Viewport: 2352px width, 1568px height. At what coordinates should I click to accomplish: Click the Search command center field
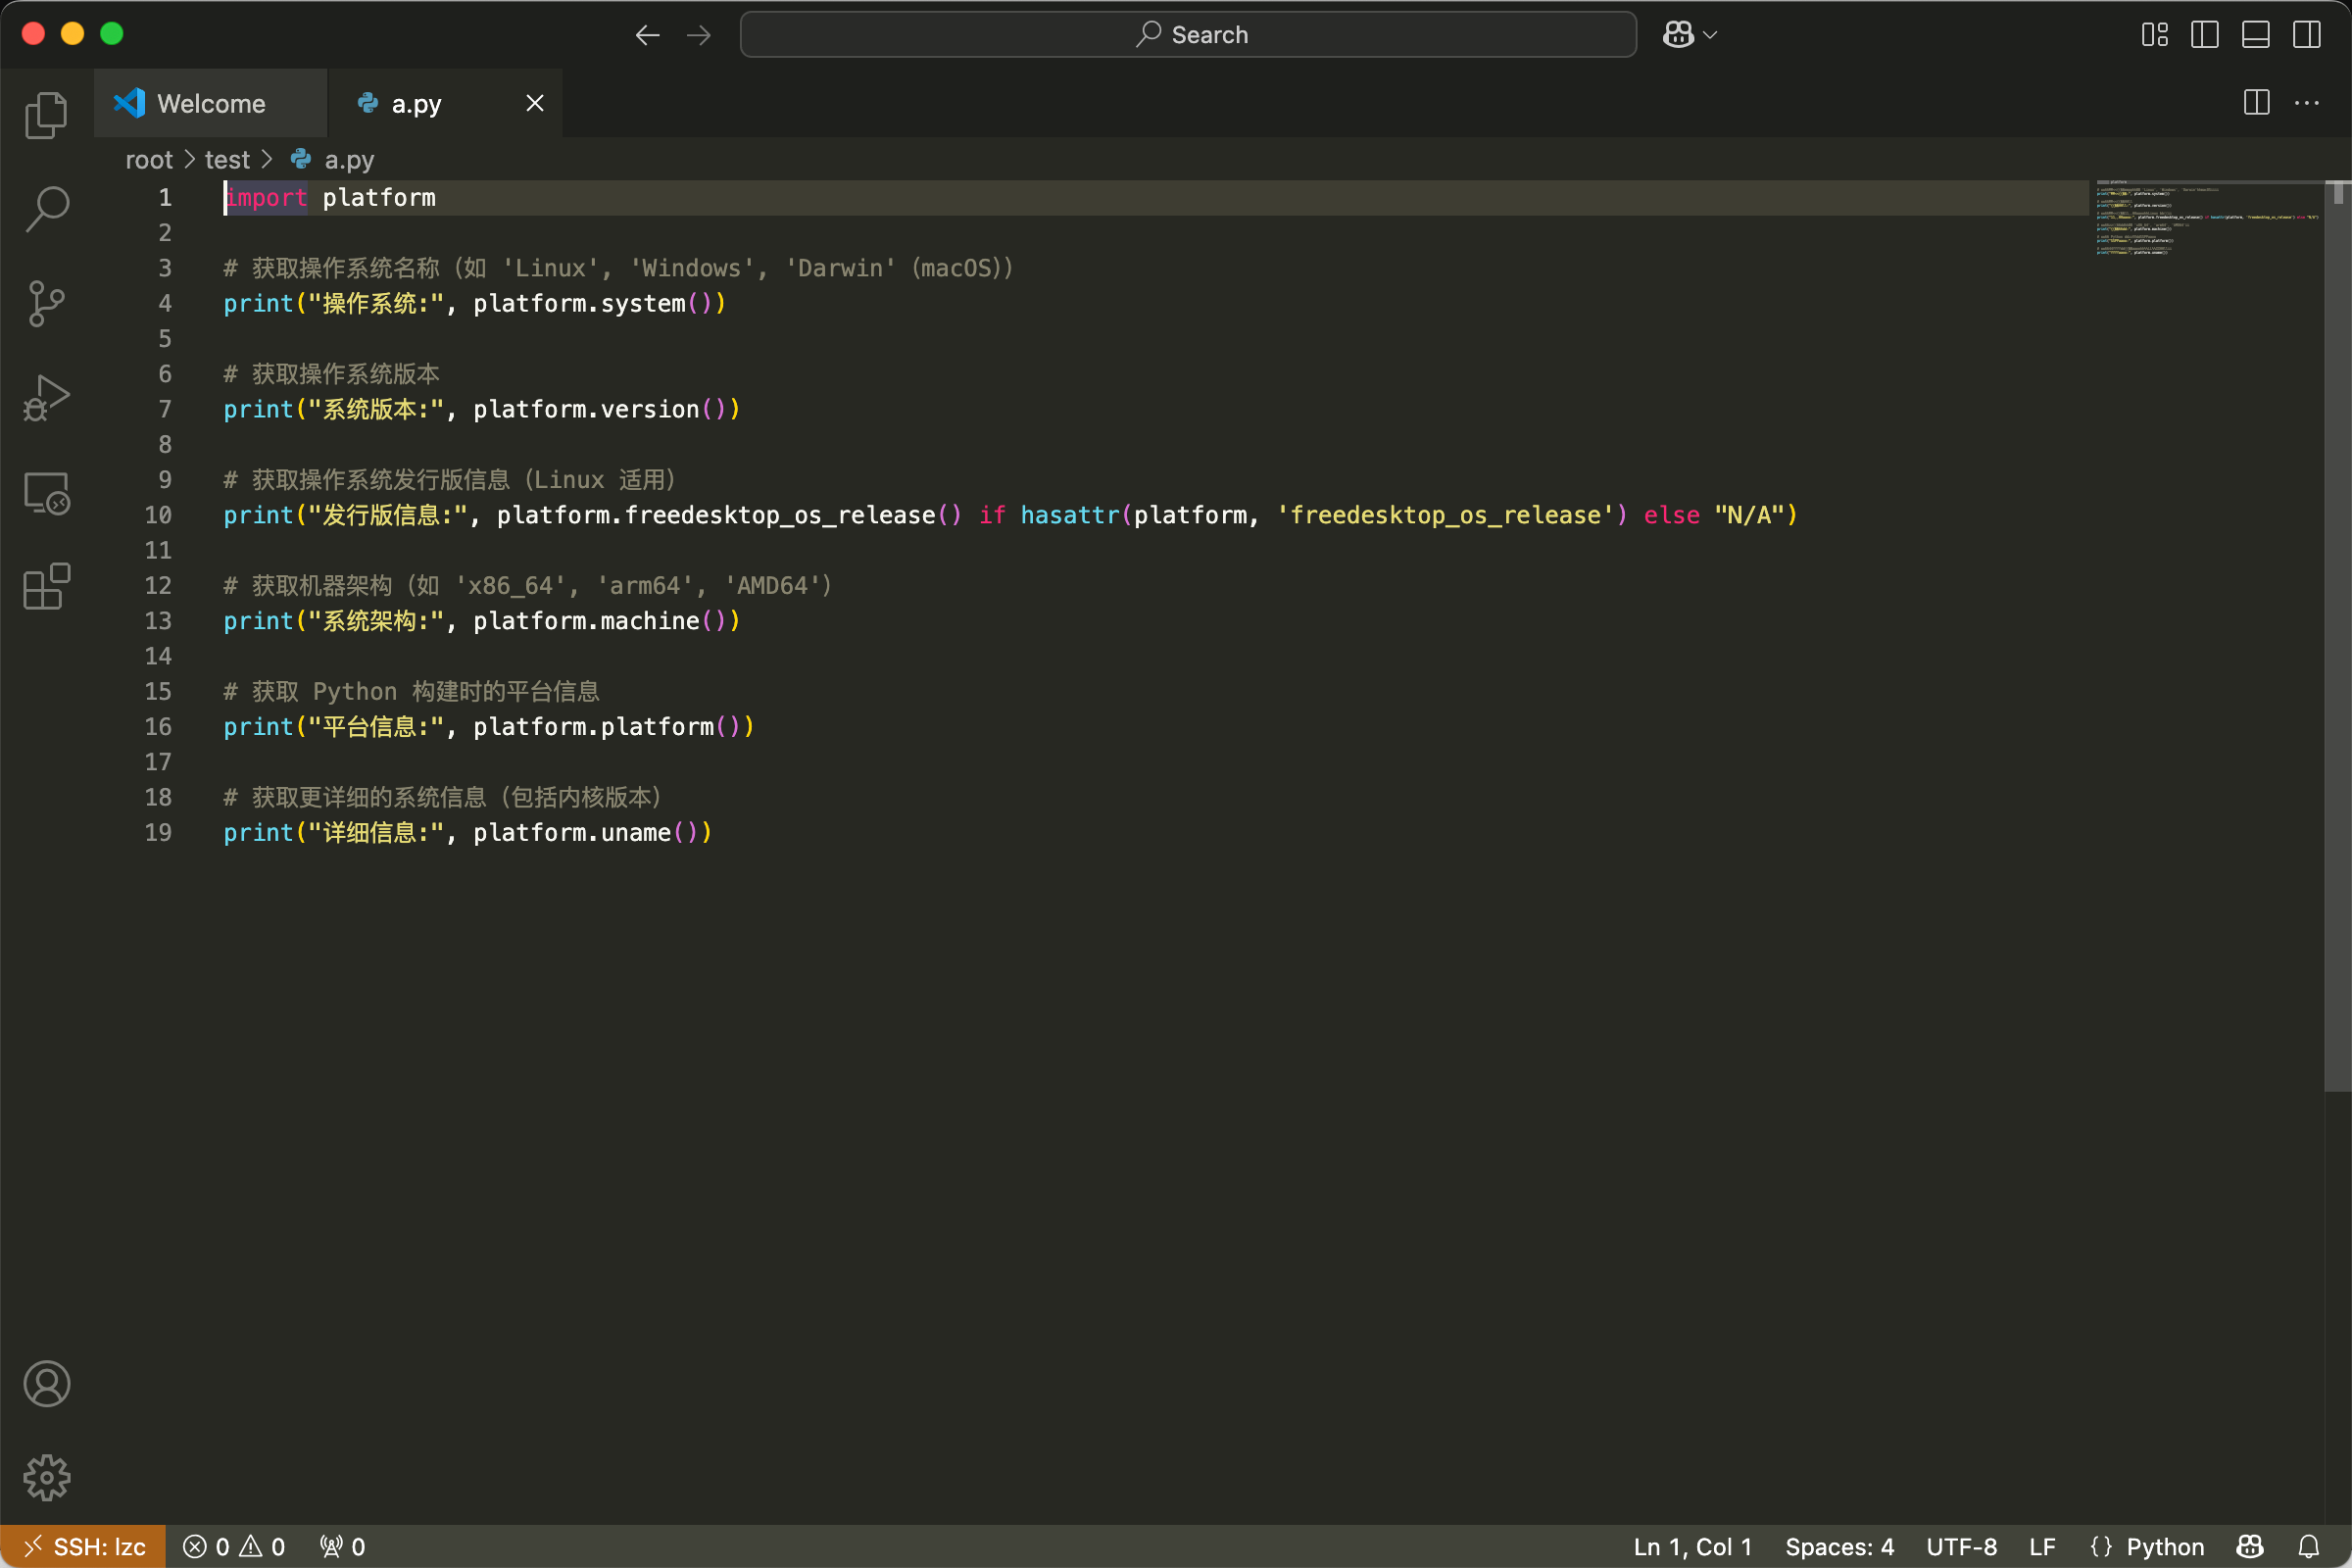point(1188,35)
